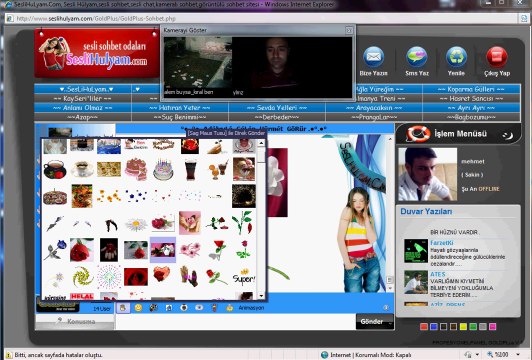Open the Suç Benimmi room tab
This screenshot has height=360, width=532.
coord(180,117)
